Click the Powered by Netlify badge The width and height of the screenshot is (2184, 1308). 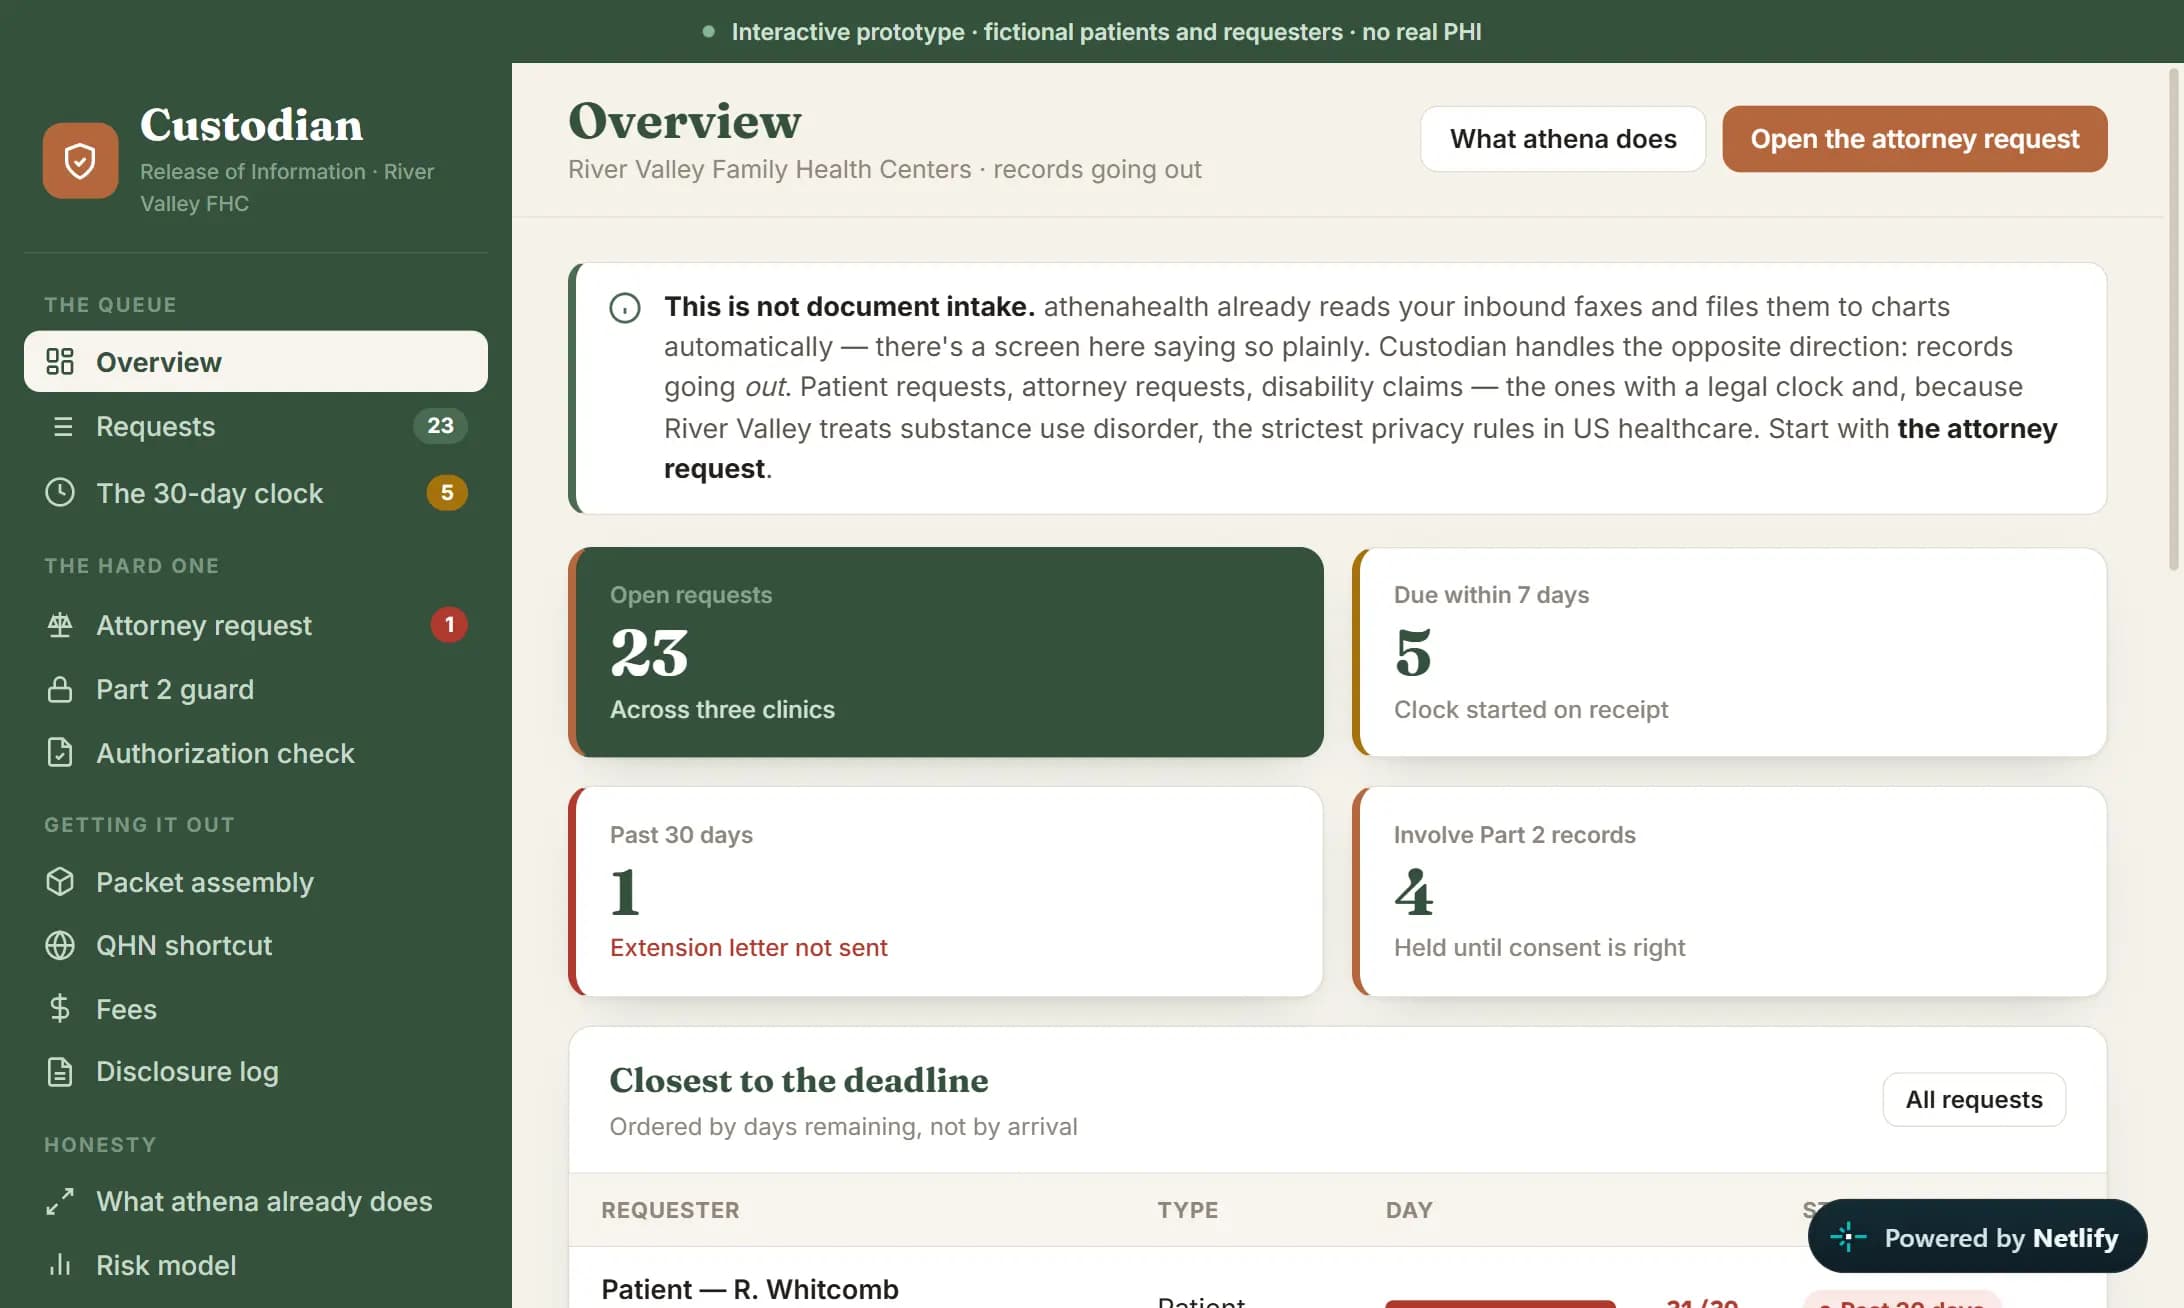click(x=1977, y=1236)
